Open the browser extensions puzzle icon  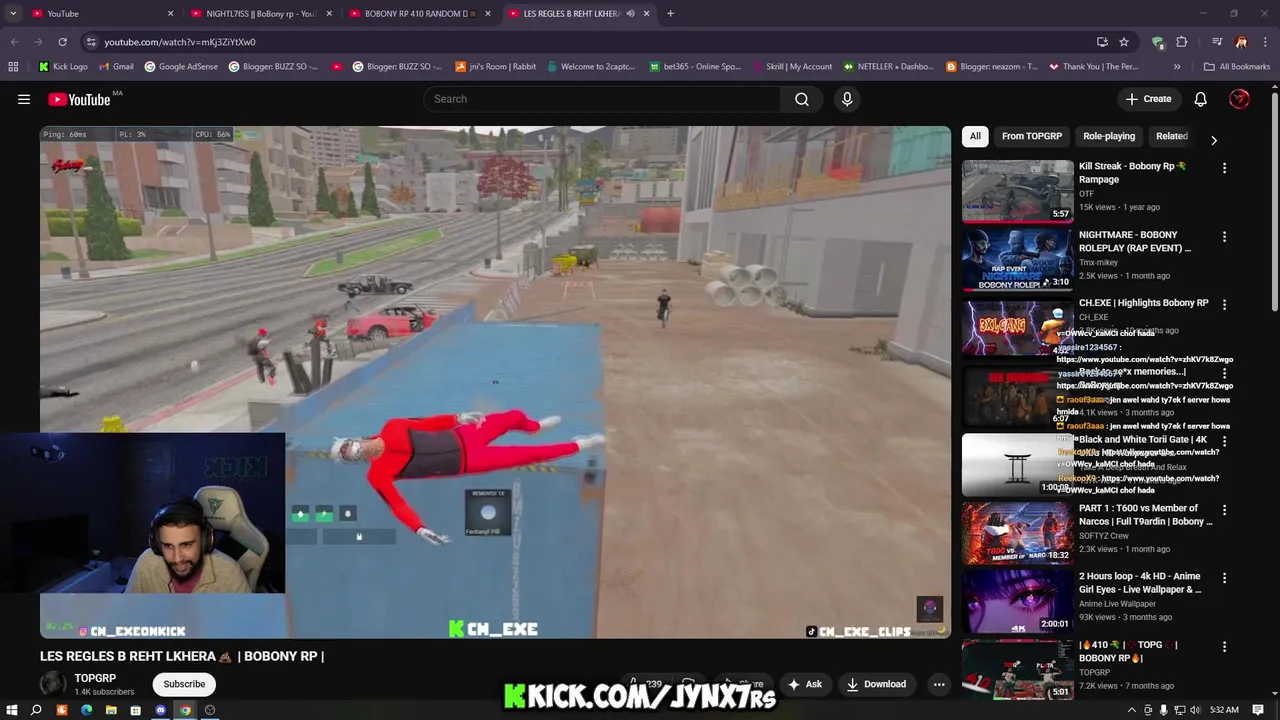[x=1182, y=42]
